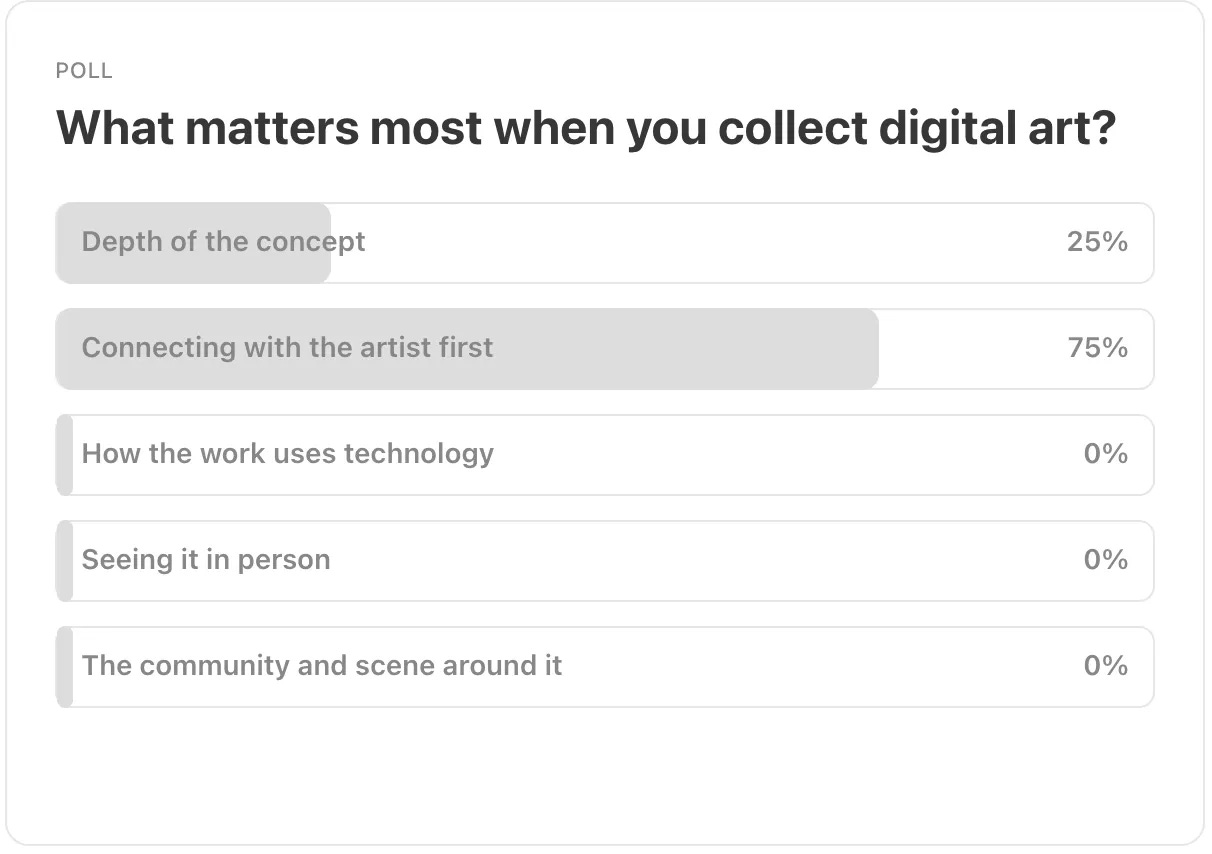Click the gray fill on the 75% bar
This screenshot has height=854, width=1212.
tap(467, 349)
